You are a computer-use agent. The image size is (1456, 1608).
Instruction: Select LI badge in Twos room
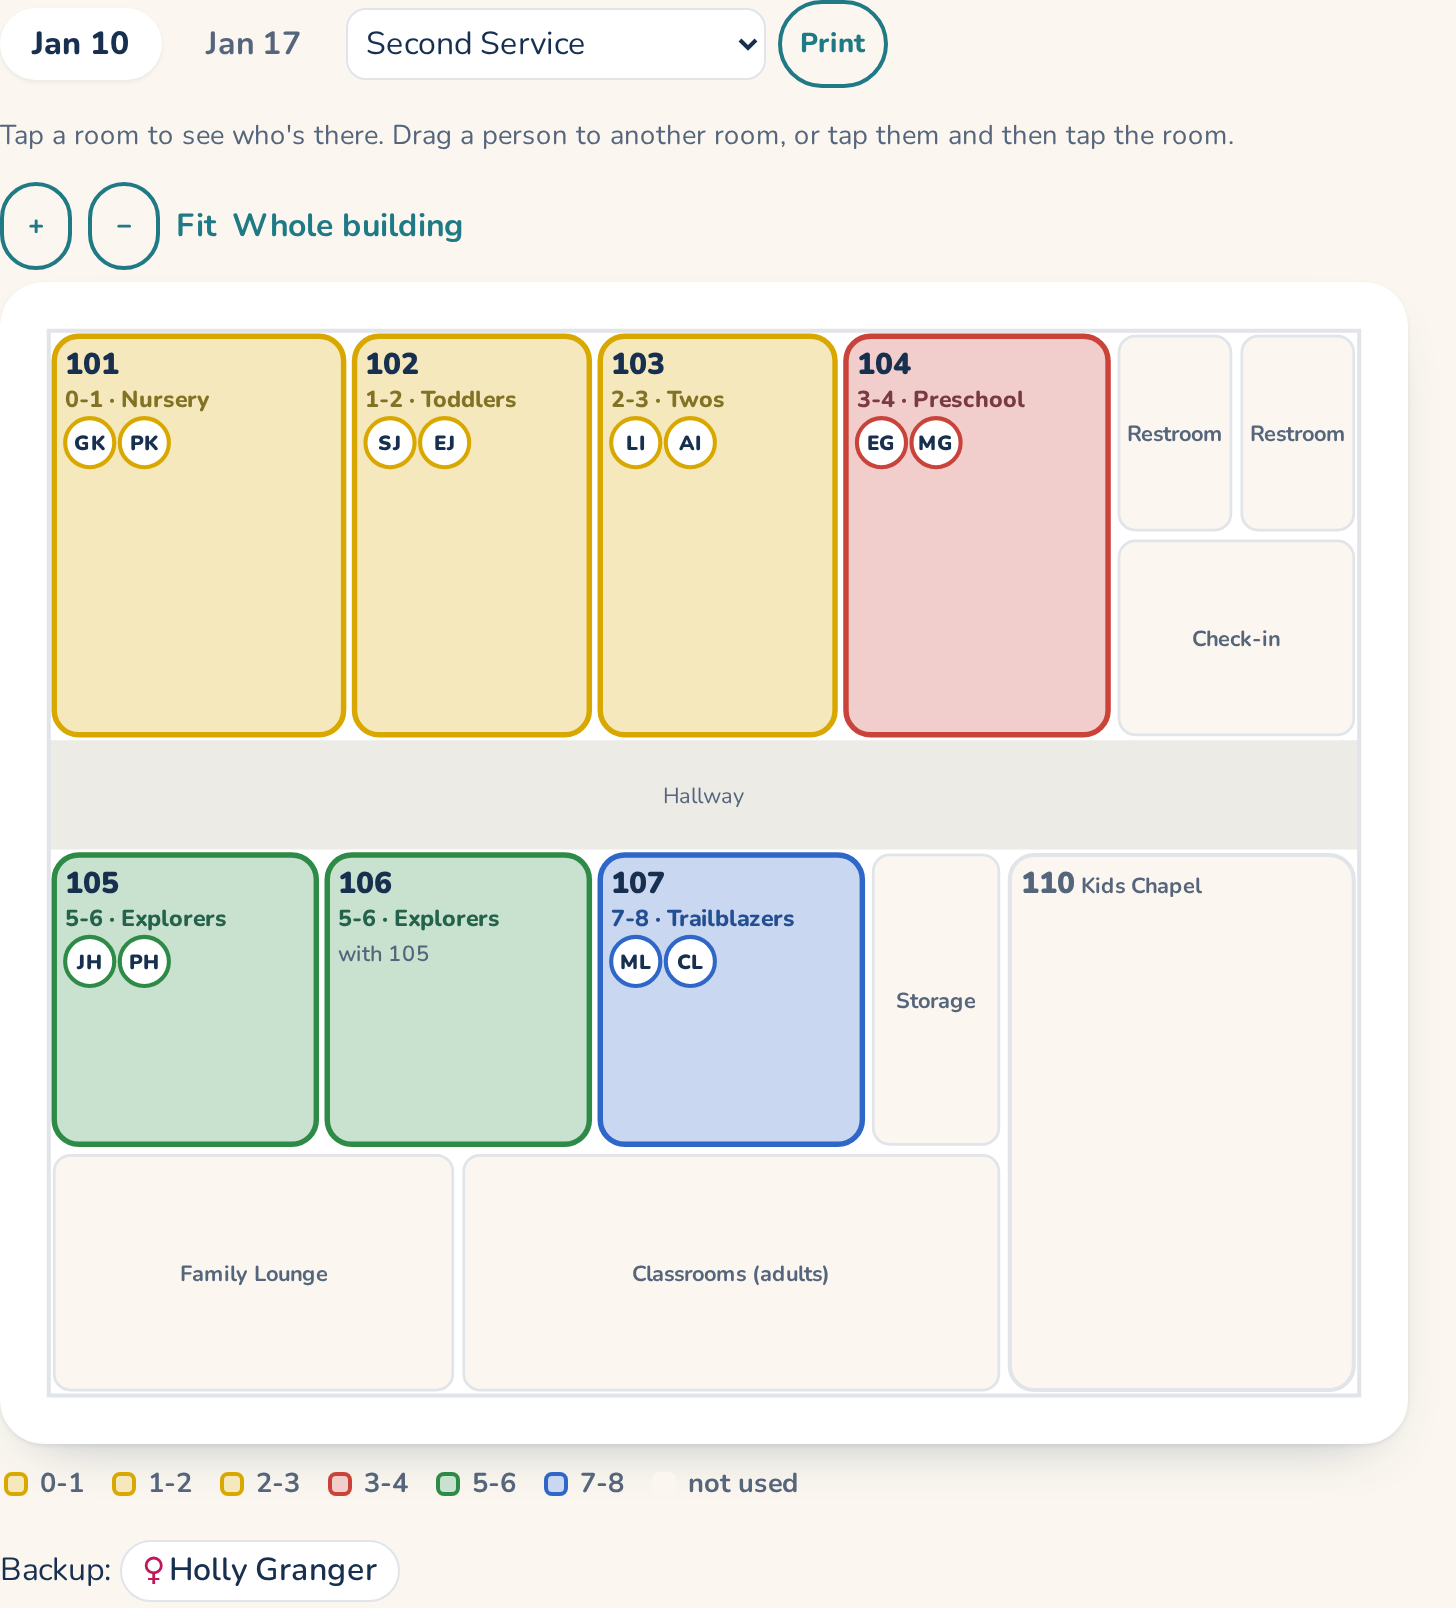pos(636,443)
